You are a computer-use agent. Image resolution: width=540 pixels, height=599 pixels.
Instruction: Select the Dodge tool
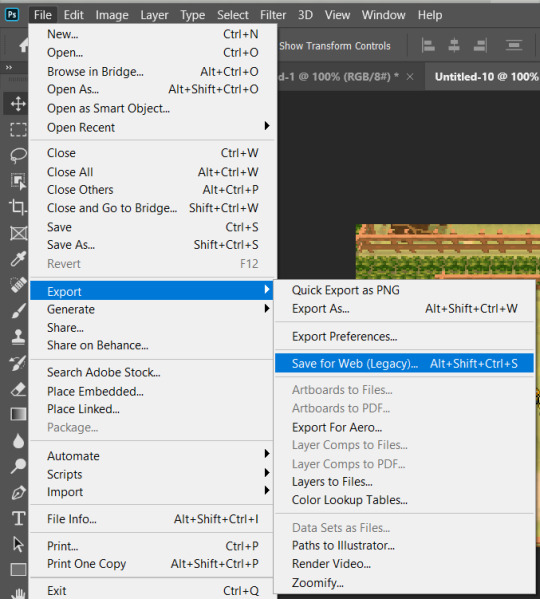18,466
